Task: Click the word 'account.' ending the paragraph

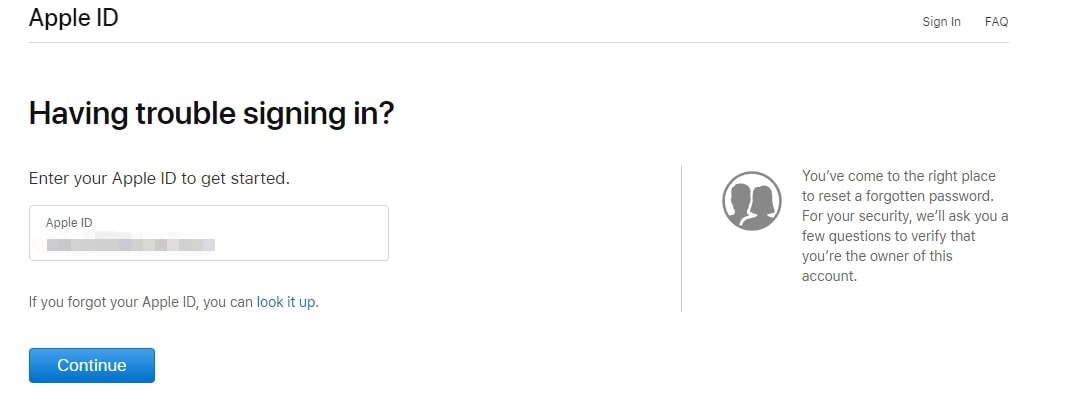Action: tap(829, 276)
